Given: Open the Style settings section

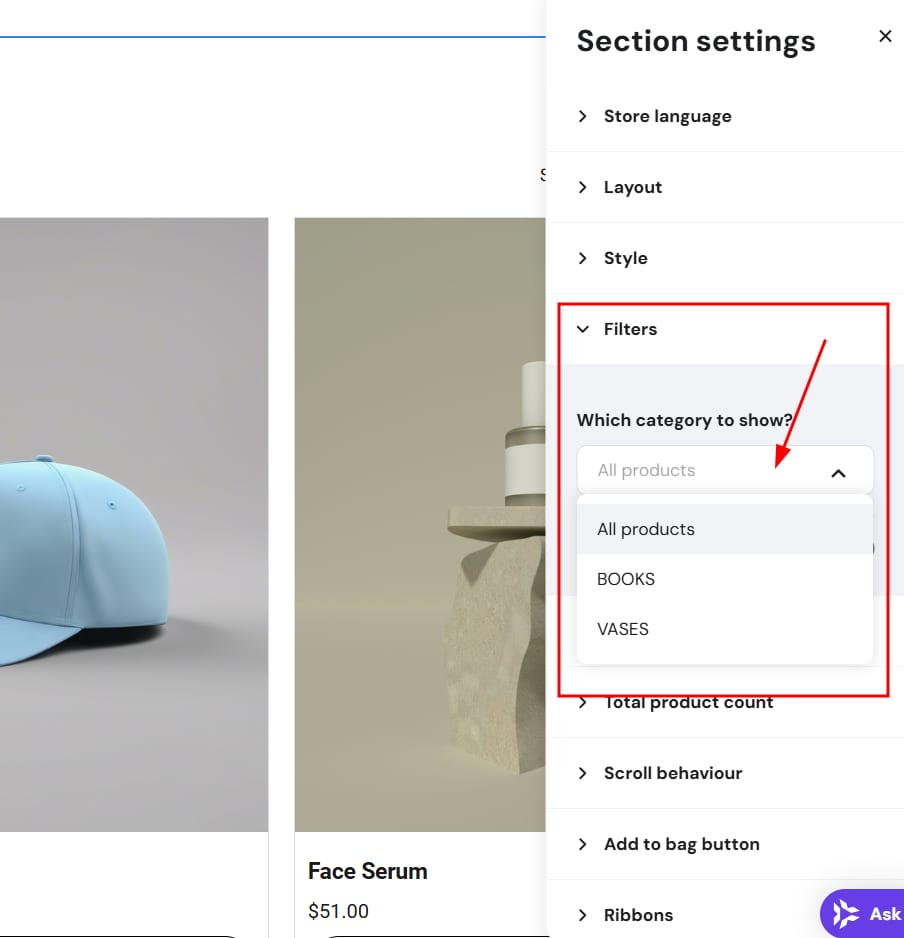Looking at the screenshot, I should click(625, 258).
